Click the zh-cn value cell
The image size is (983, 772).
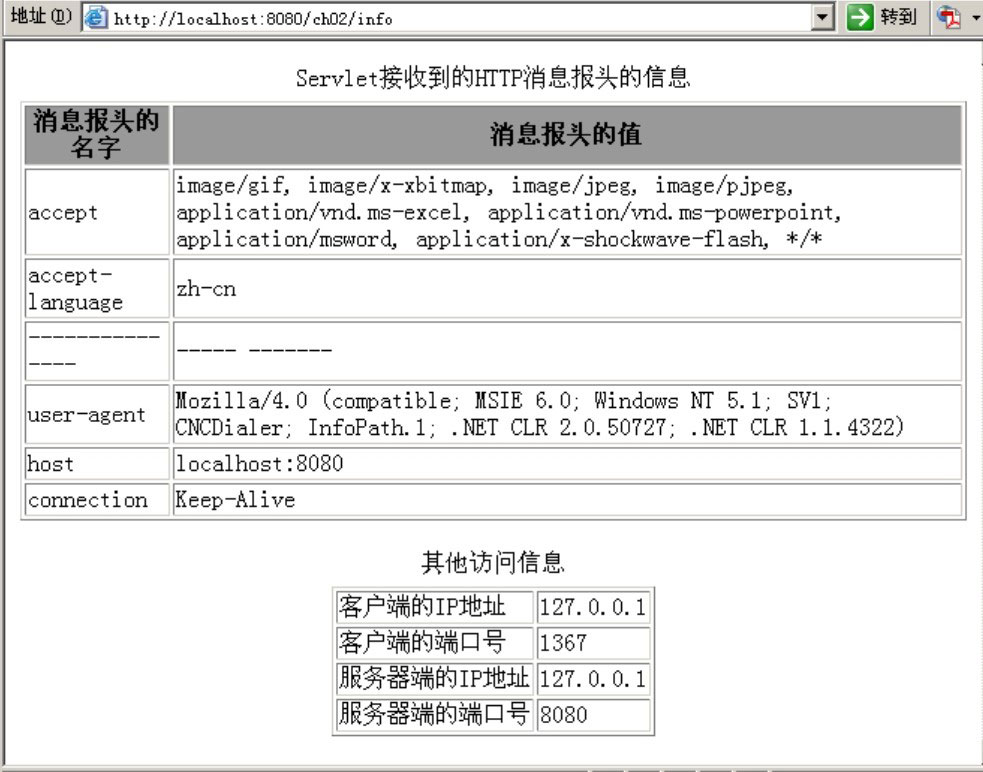point(567,288)
